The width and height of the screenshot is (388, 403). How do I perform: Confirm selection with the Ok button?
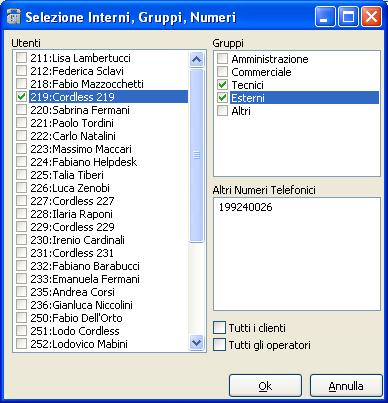(265, 386)
